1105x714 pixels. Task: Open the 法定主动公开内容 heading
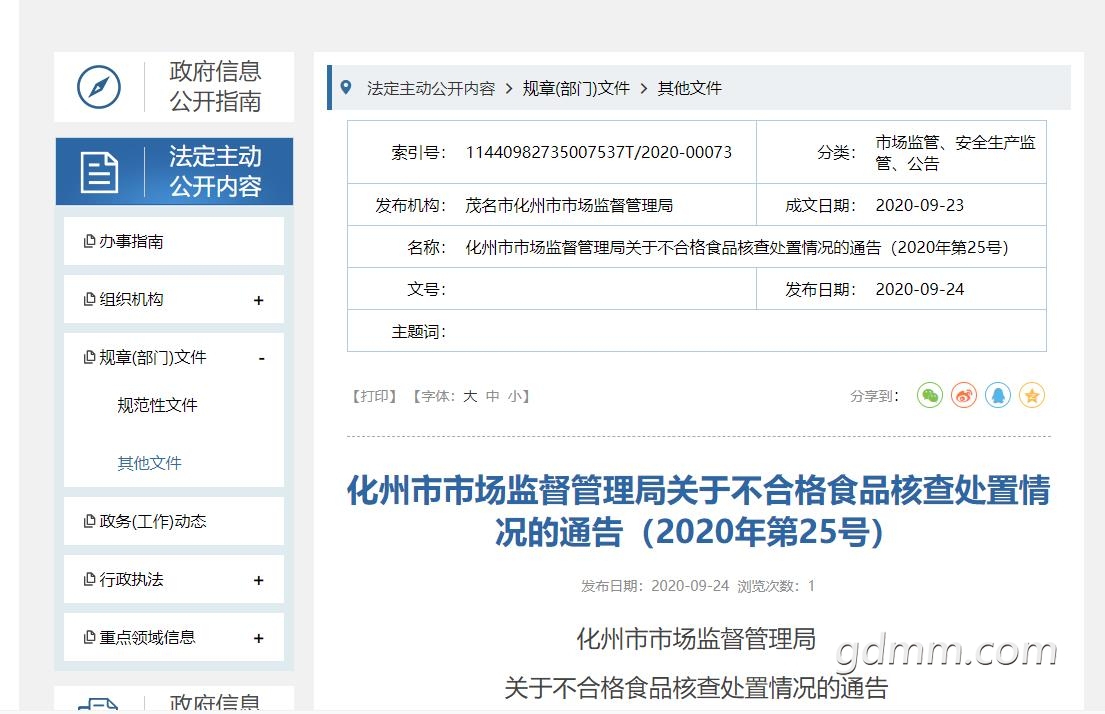(216, 171)
